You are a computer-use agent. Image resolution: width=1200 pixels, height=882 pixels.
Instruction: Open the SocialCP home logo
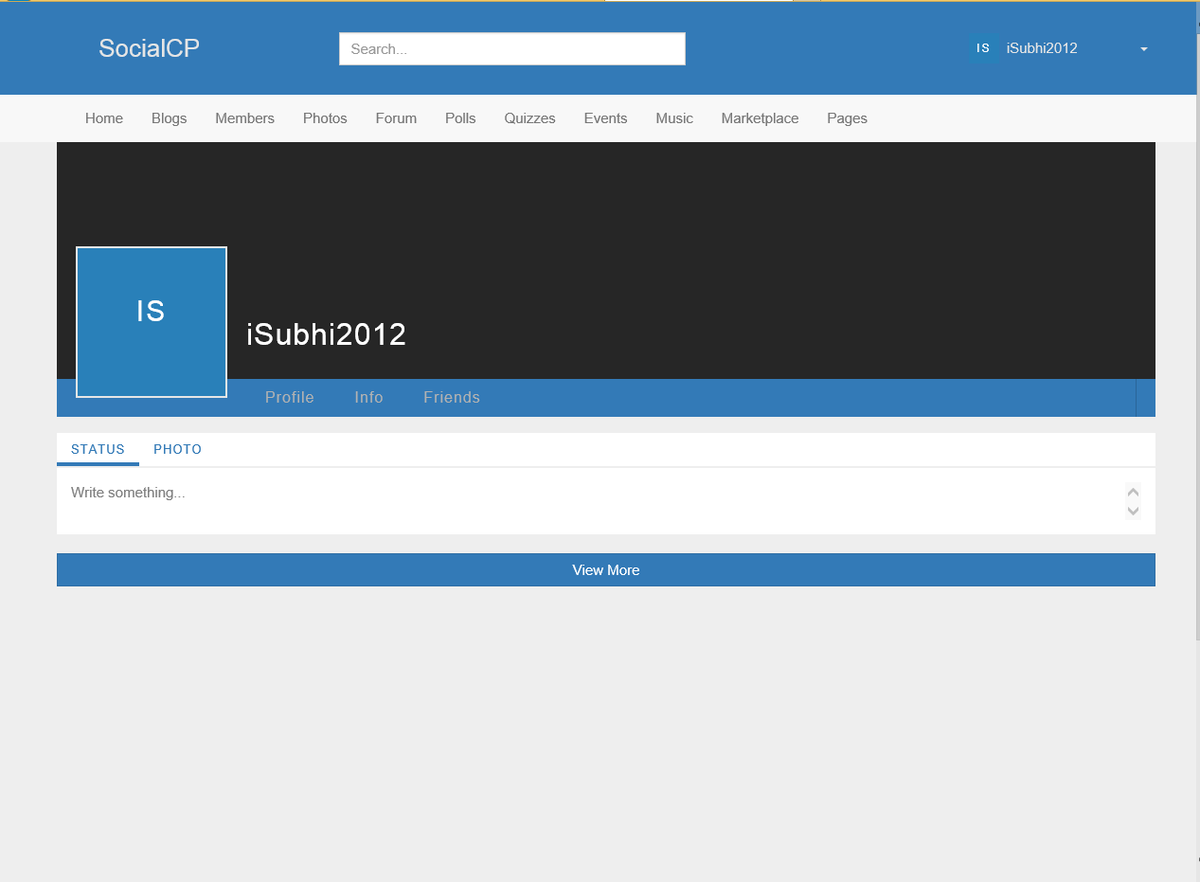click(148, 48)
